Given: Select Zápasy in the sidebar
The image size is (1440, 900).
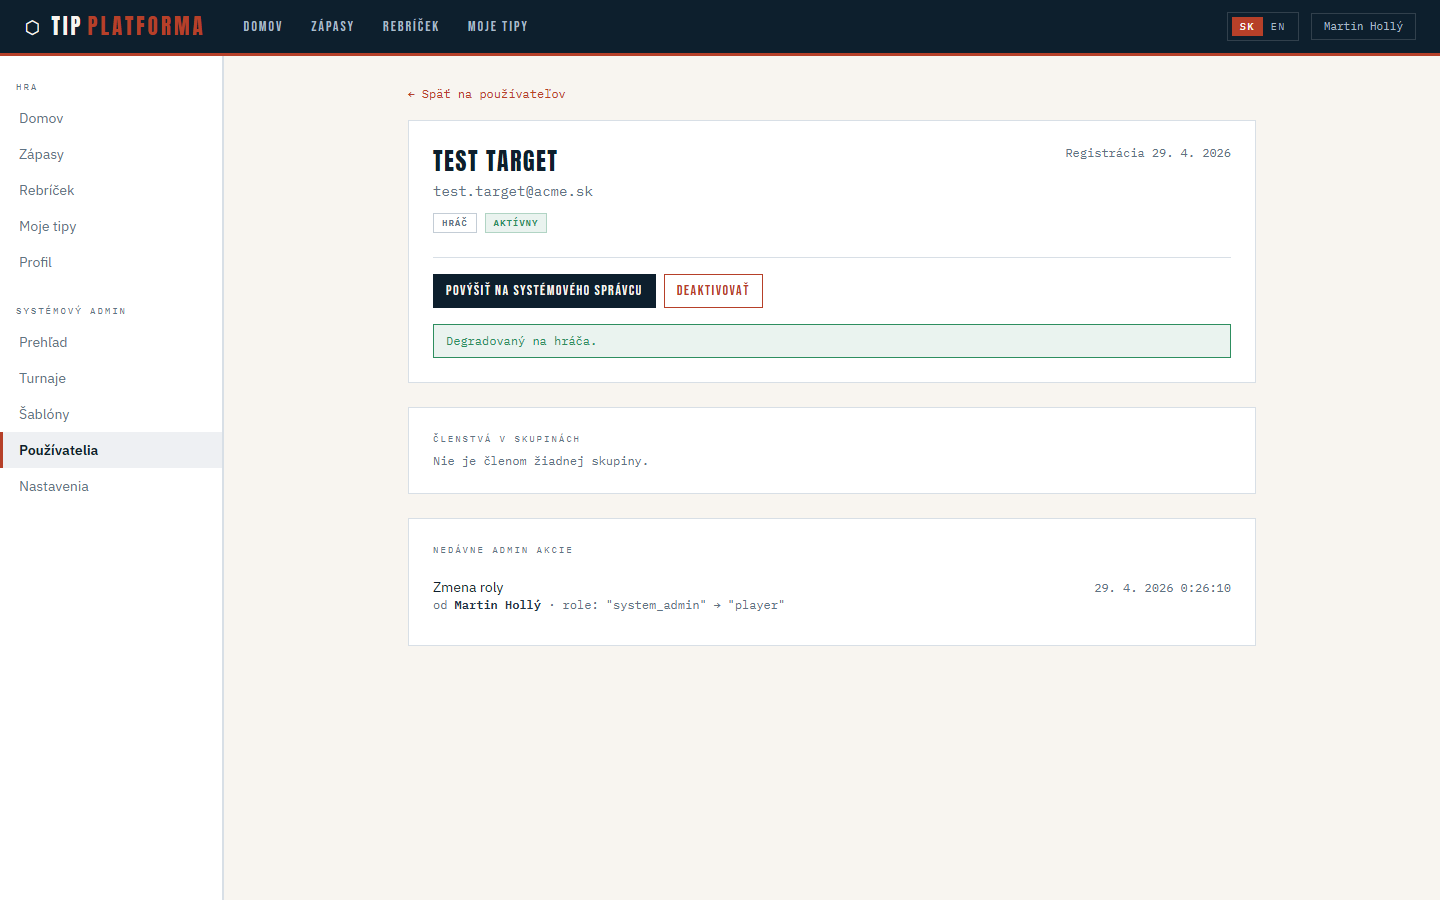Looking at the screenshot, I should [x=41, y=154].
